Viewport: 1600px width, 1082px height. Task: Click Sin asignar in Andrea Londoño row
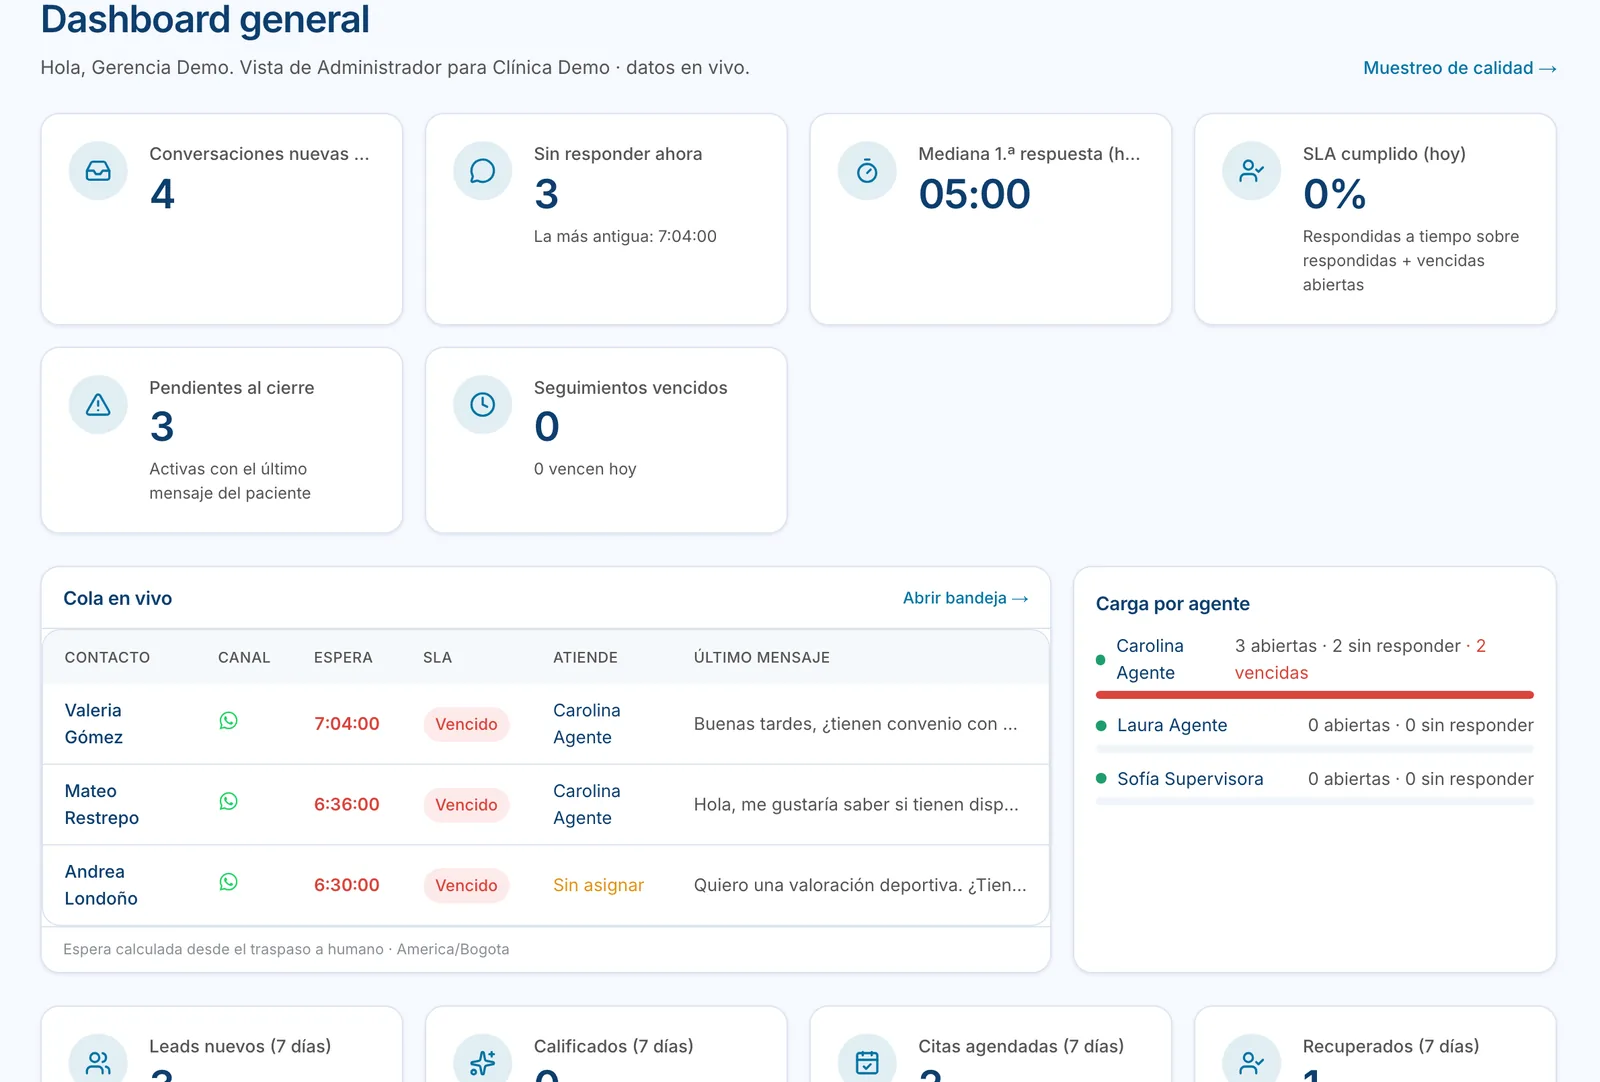click(x=598, y=885)
